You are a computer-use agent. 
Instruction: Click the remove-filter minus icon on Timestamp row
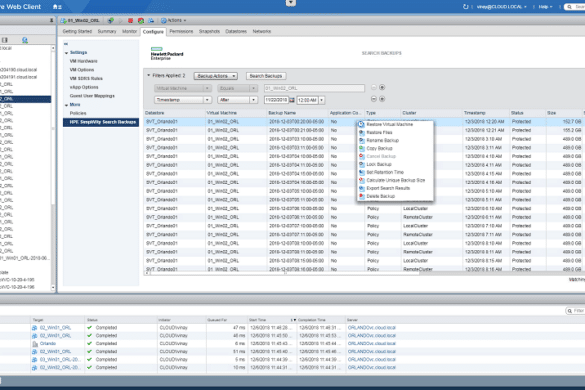click(374, 99)
